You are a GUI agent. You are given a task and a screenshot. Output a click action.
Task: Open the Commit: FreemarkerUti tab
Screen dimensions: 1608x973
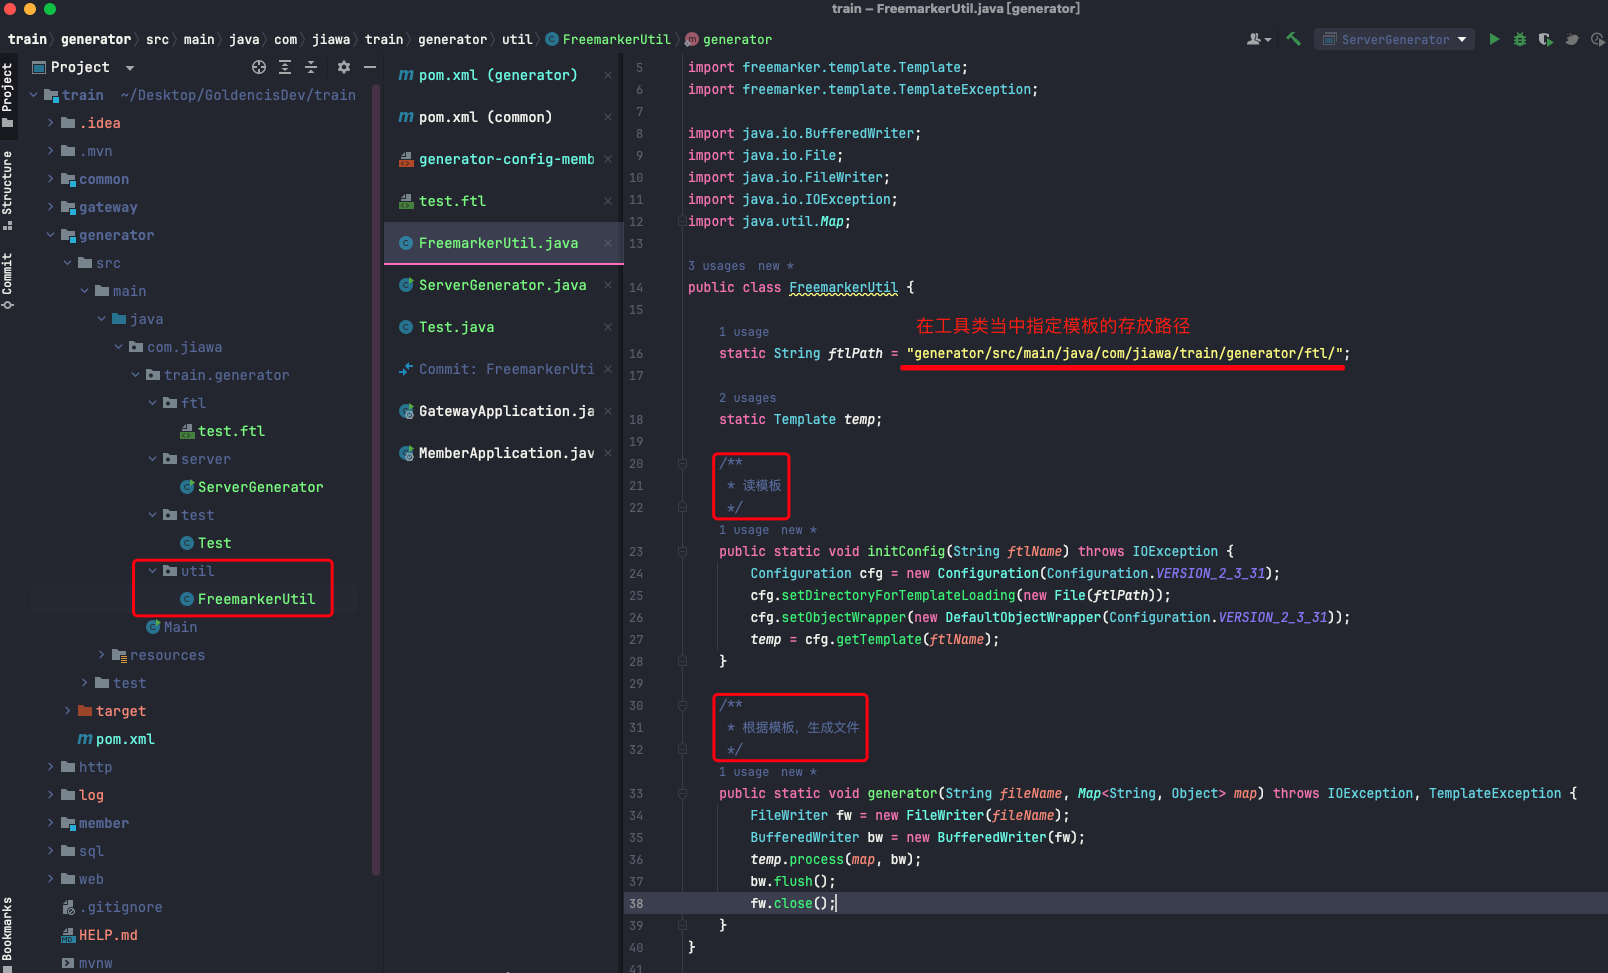click(x=506, y=369)
